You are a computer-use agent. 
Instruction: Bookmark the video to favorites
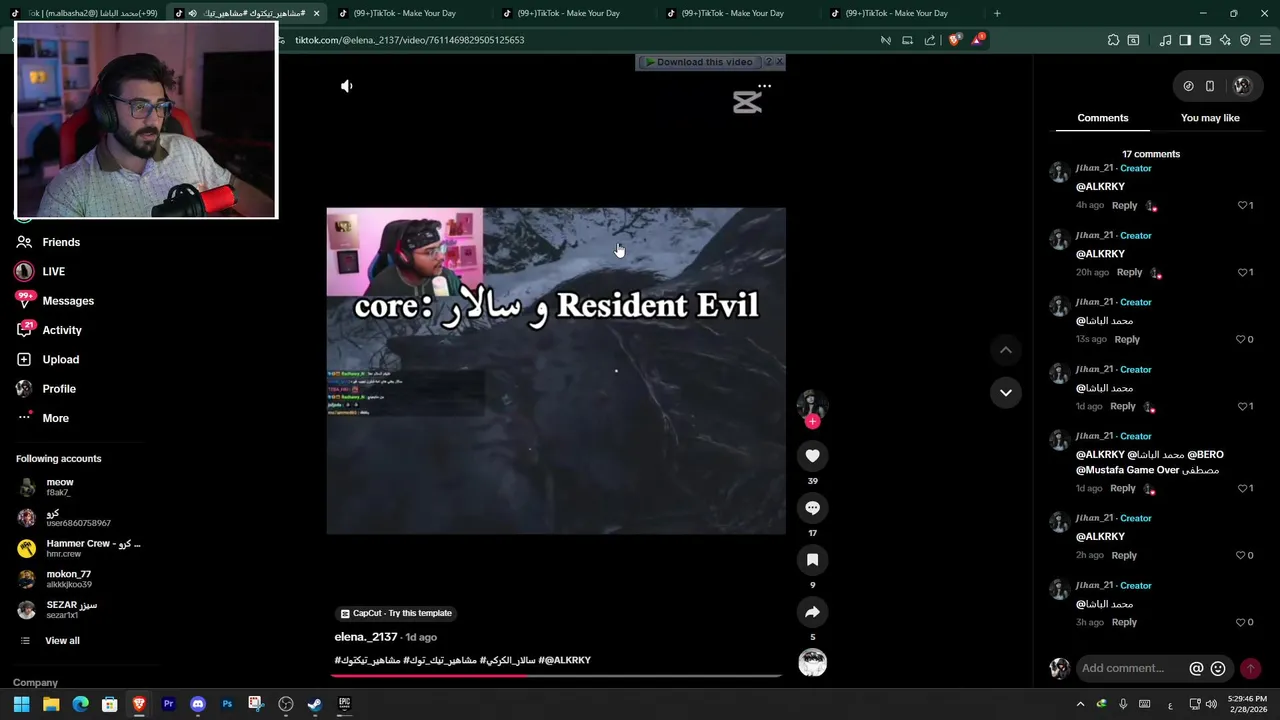coord(812,560)
